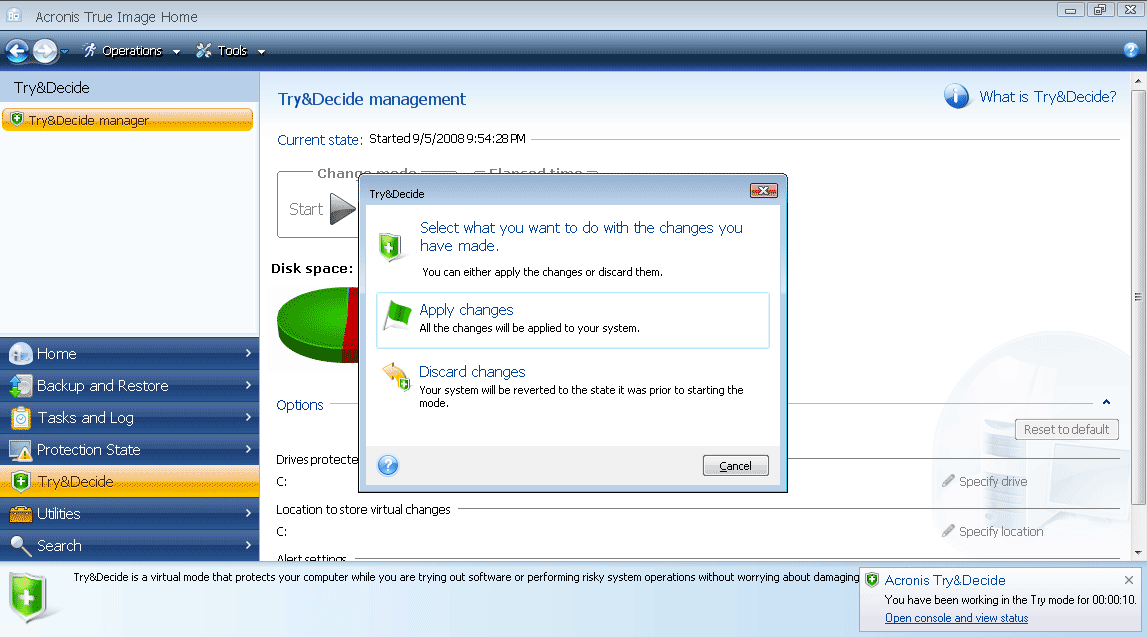This screenshot has height=637, width=1147.
Task: Click the Backup and Restore icon
Action: 20,385
